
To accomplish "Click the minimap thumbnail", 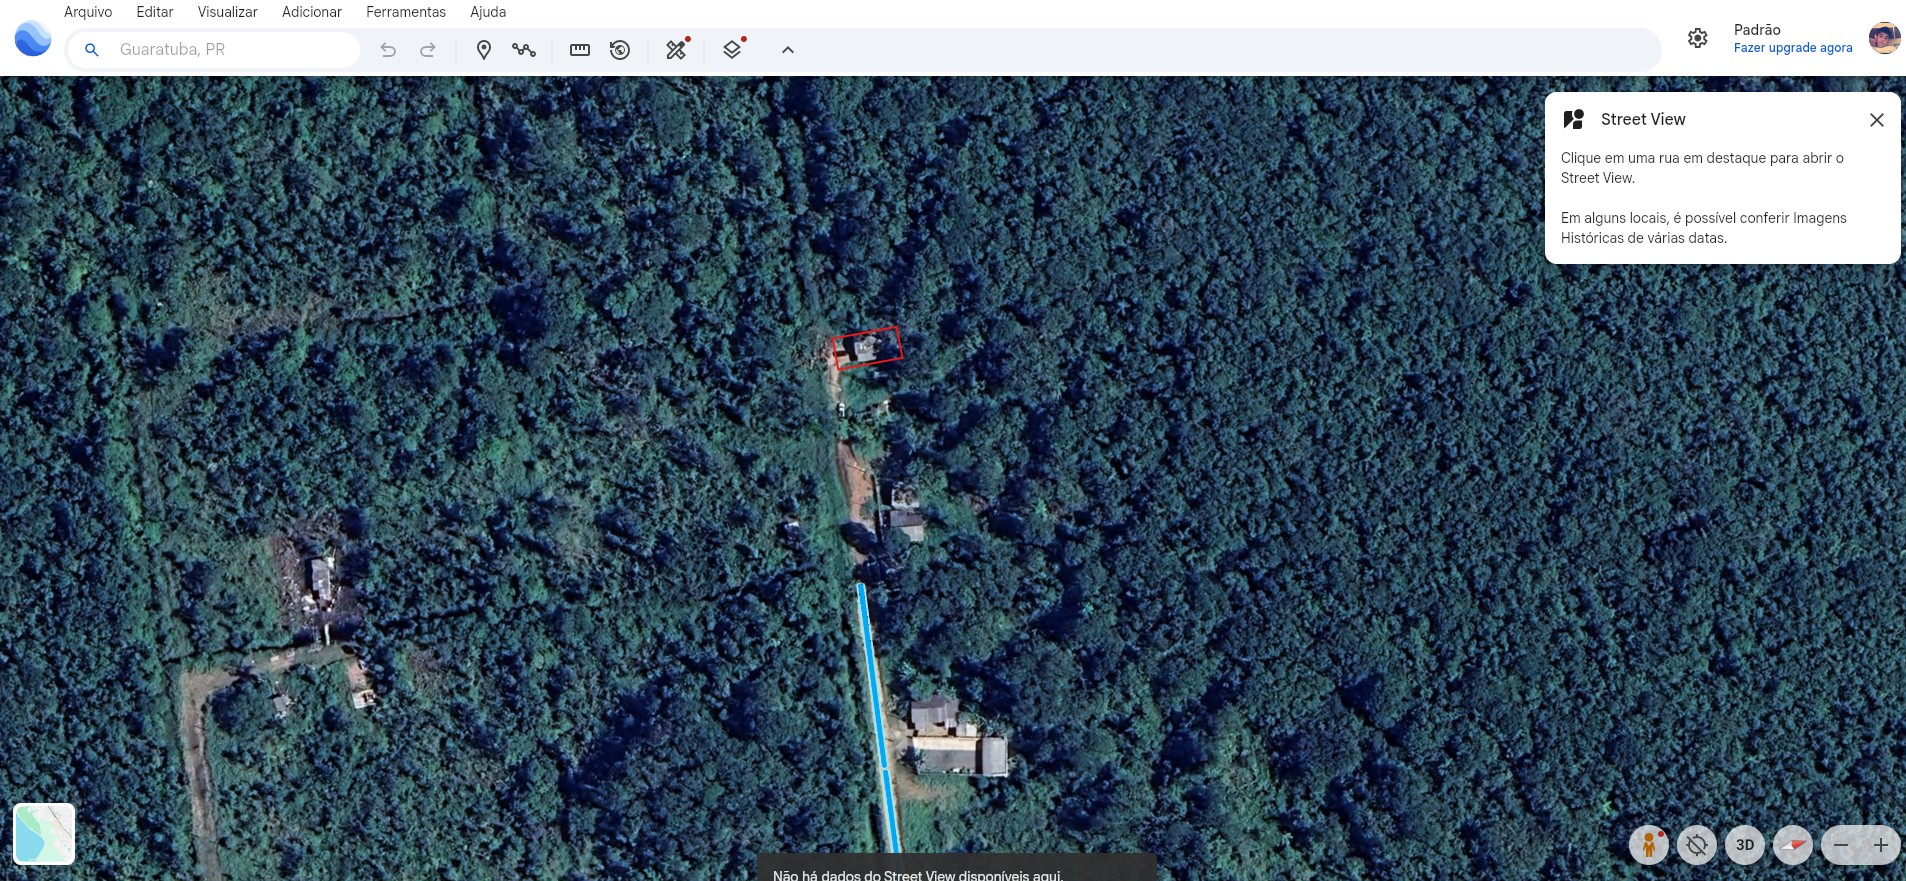I will coord(44,834).
